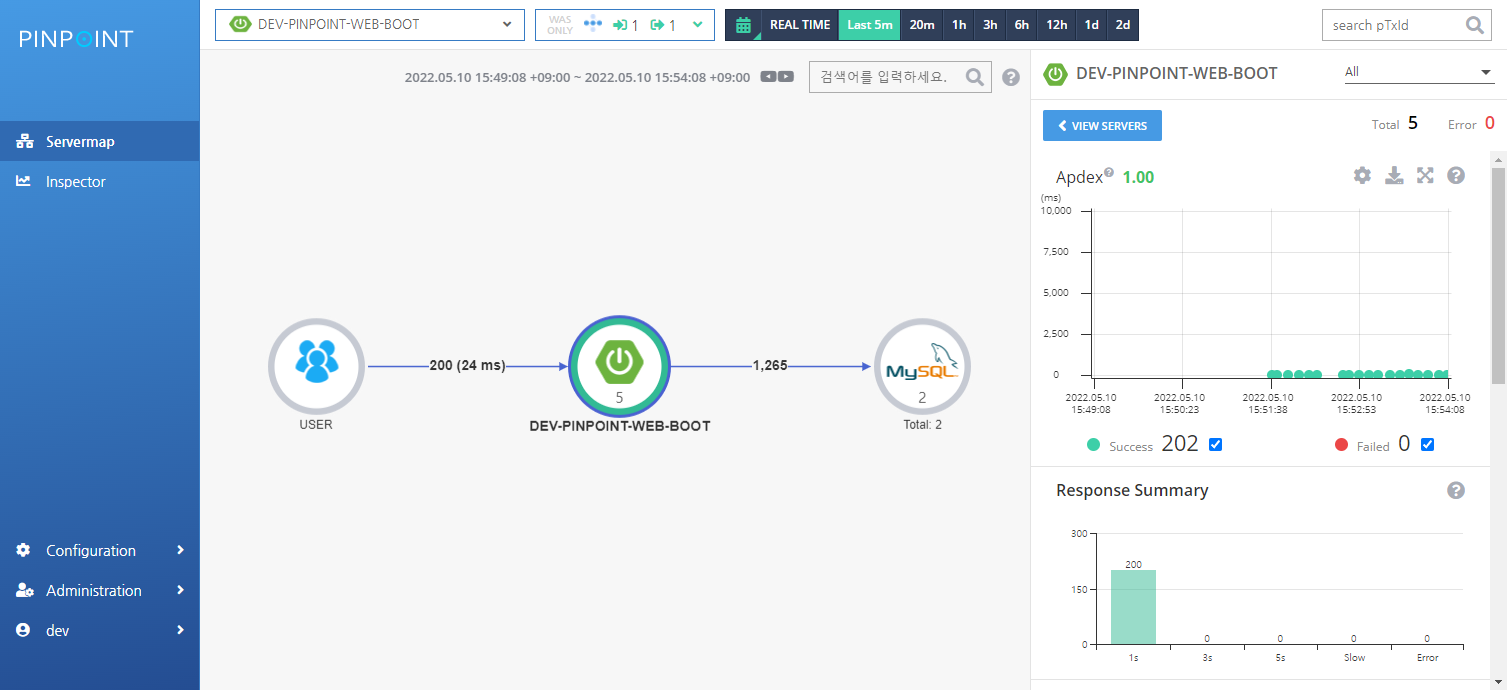The width and height of the screenshot is (1507, 690).
Task: Open the DEV-PINPOINT-WEB-BOOT application dropdown
Action: click(x=370, y=25)
